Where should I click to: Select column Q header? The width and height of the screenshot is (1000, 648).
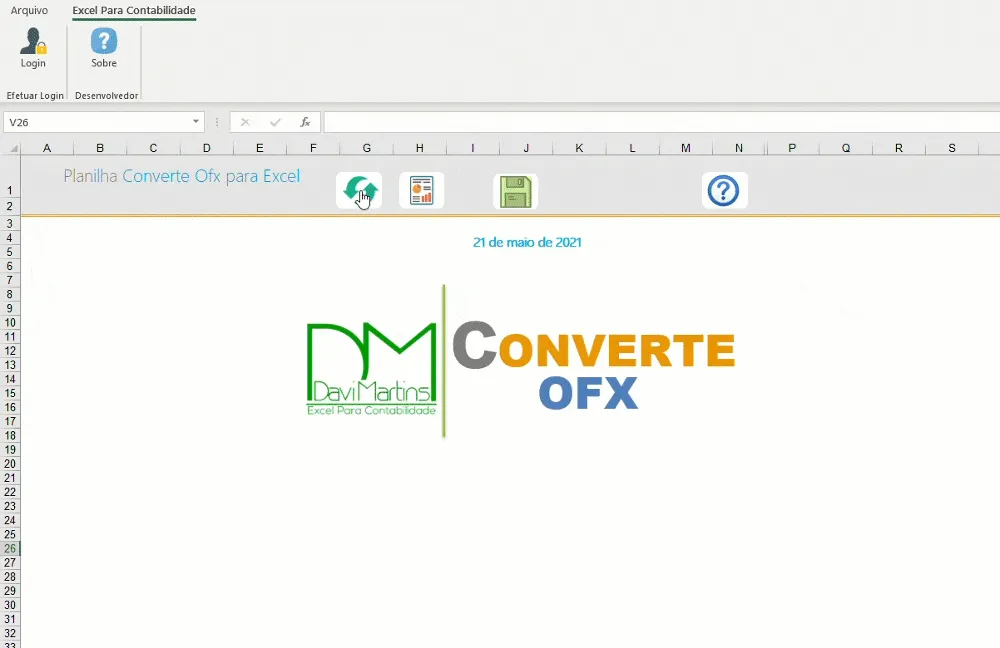(x=846, y=148)
